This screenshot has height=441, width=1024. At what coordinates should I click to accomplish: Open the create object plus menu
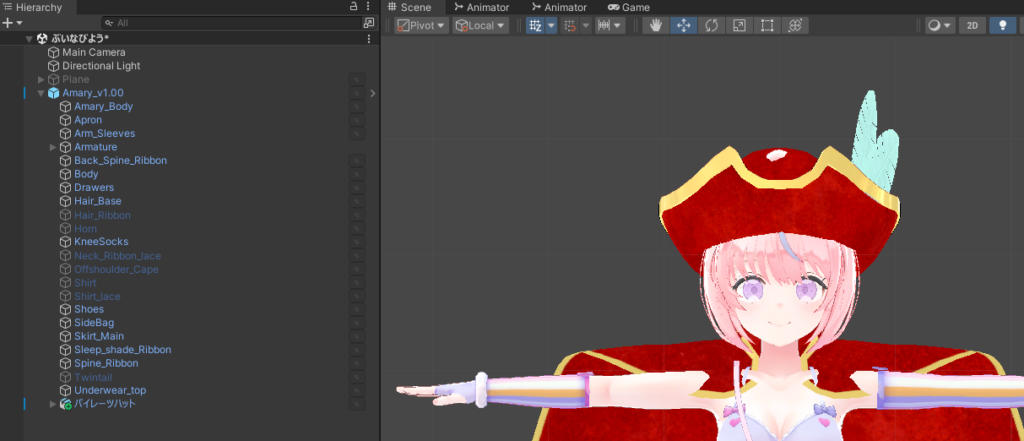coord(12,22)
